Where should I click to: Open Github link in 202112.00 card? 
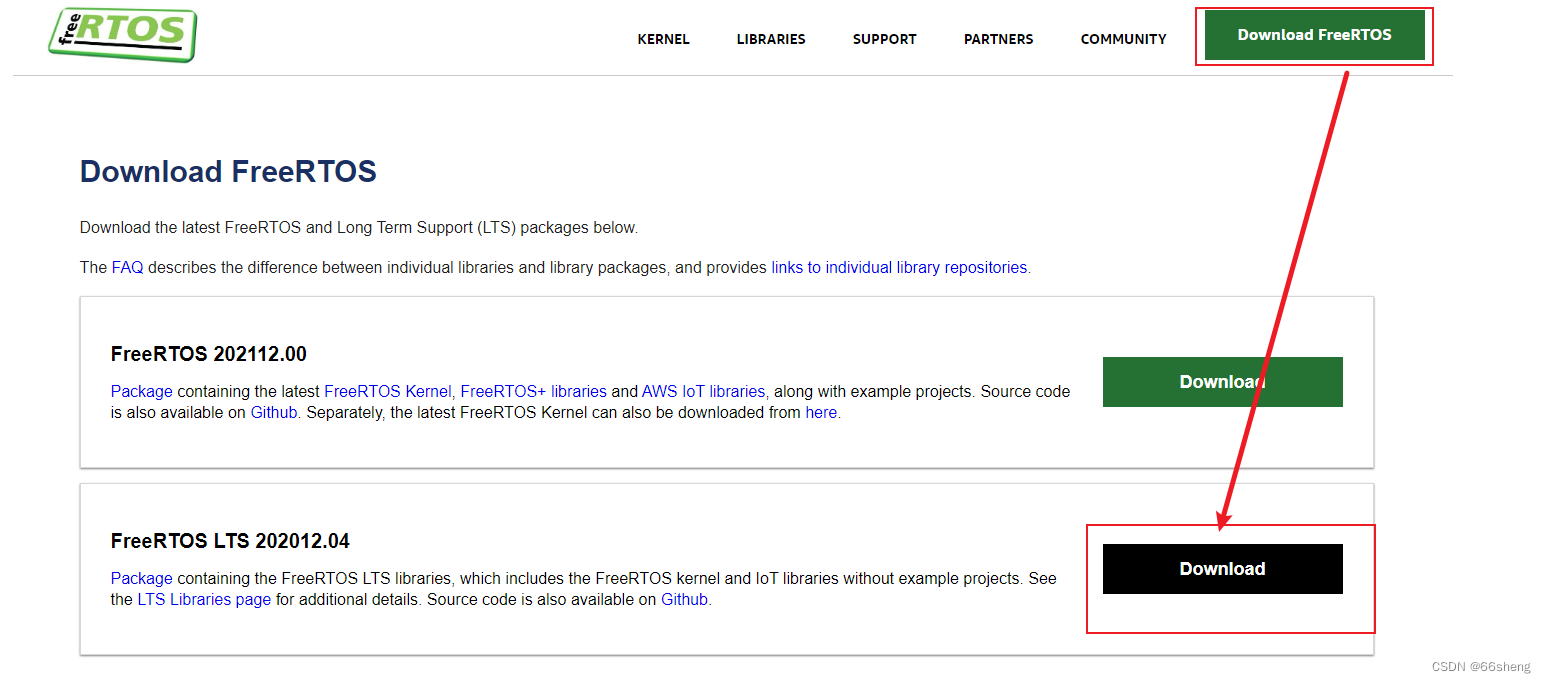pos(274,412)
